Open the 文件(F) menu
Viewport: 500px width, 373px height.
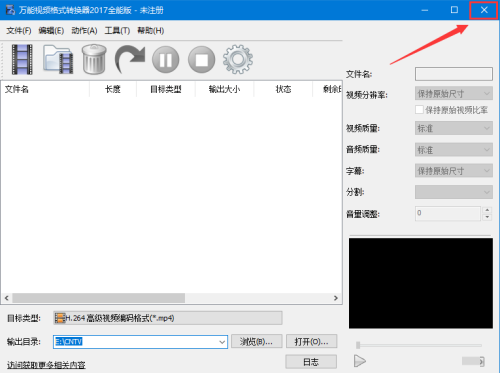coord(19,31)
